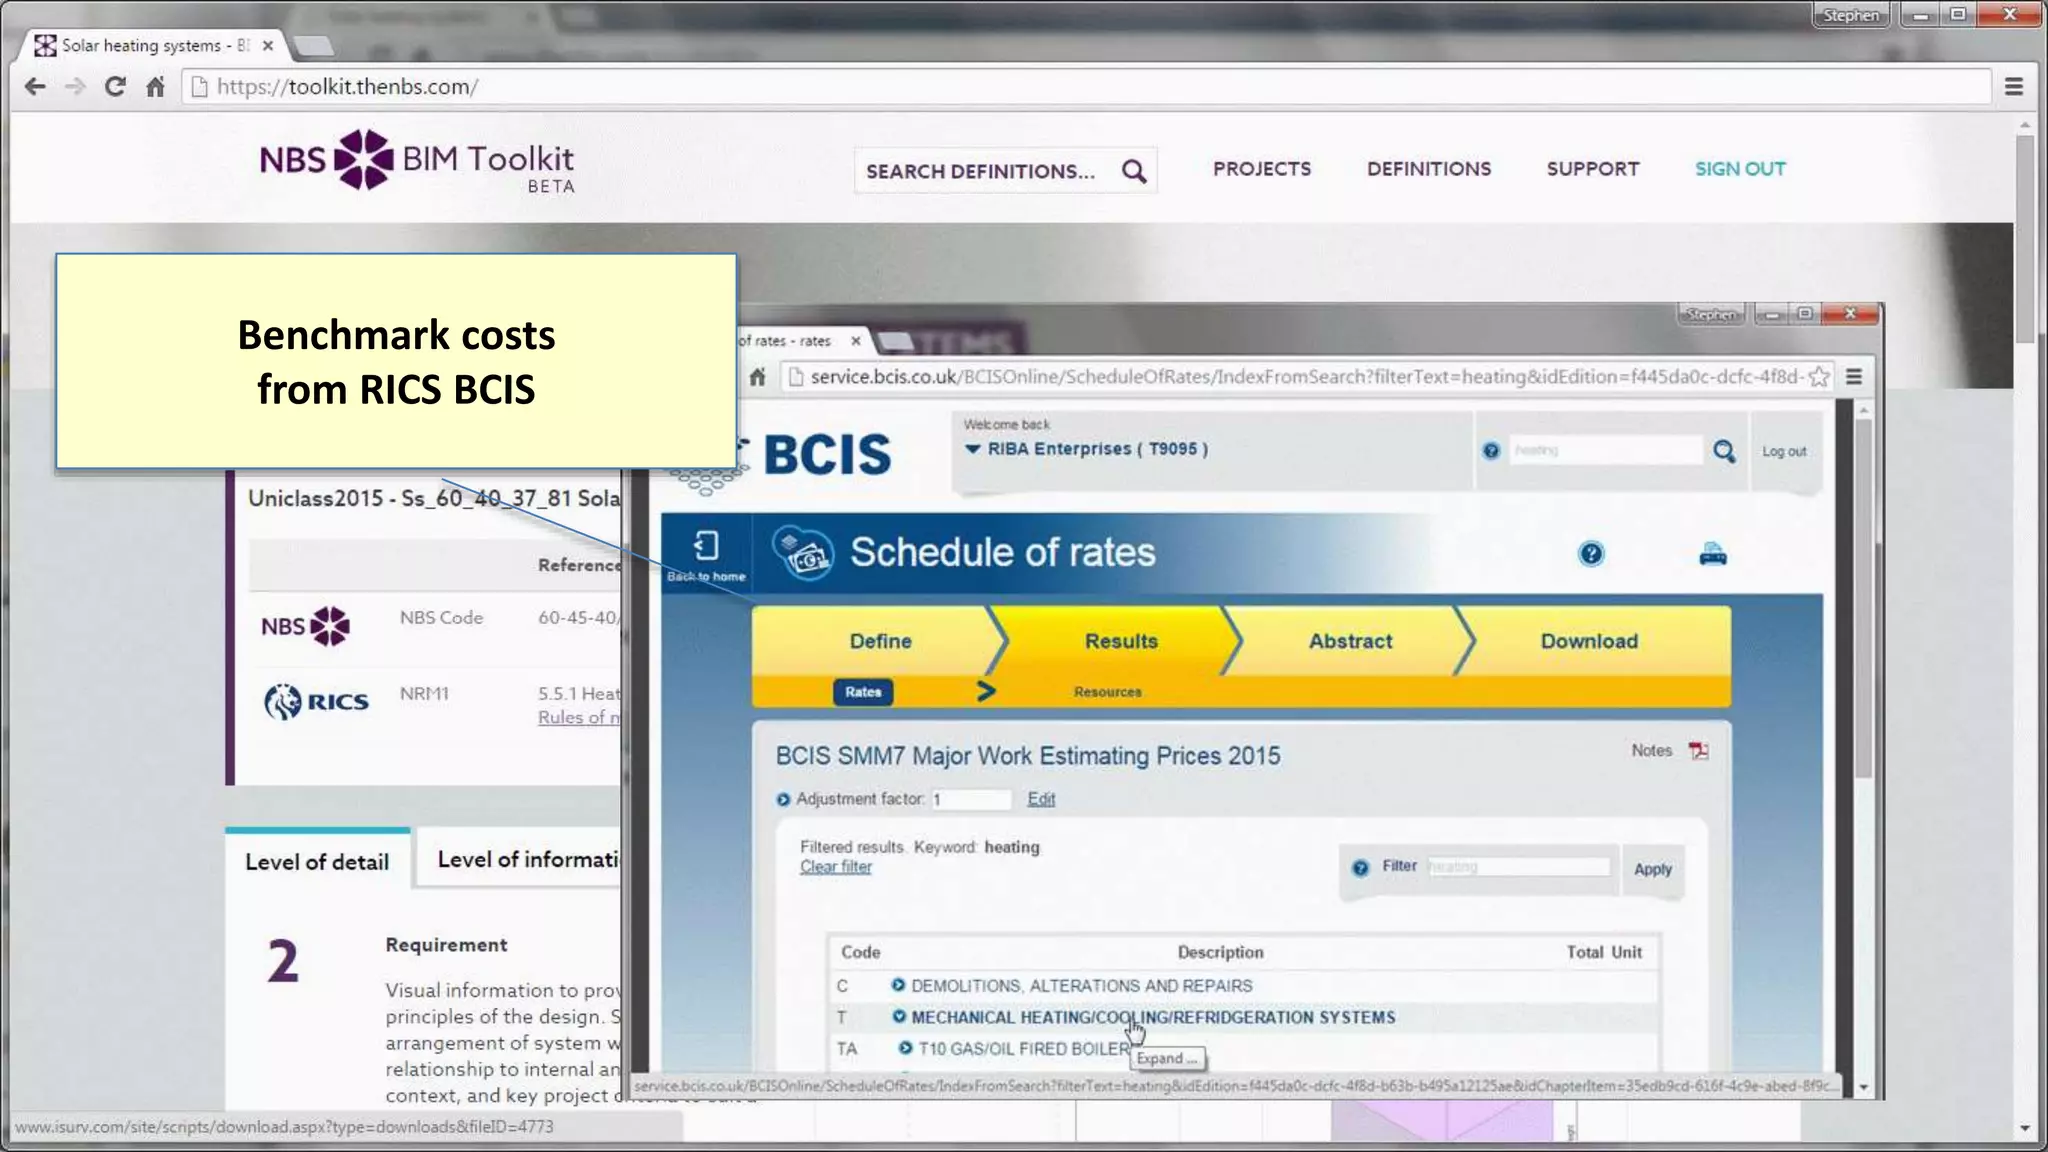The width and height of the screenshot is (2048, 1152).
Task: Go to the Define step
Action: (880, 641)
